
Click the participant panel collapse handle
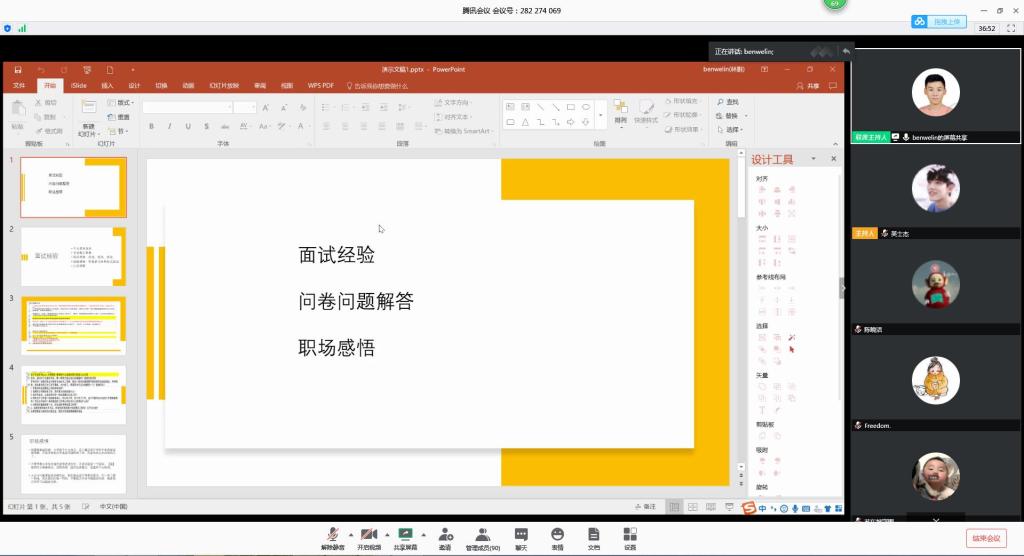tap(843, 288)
